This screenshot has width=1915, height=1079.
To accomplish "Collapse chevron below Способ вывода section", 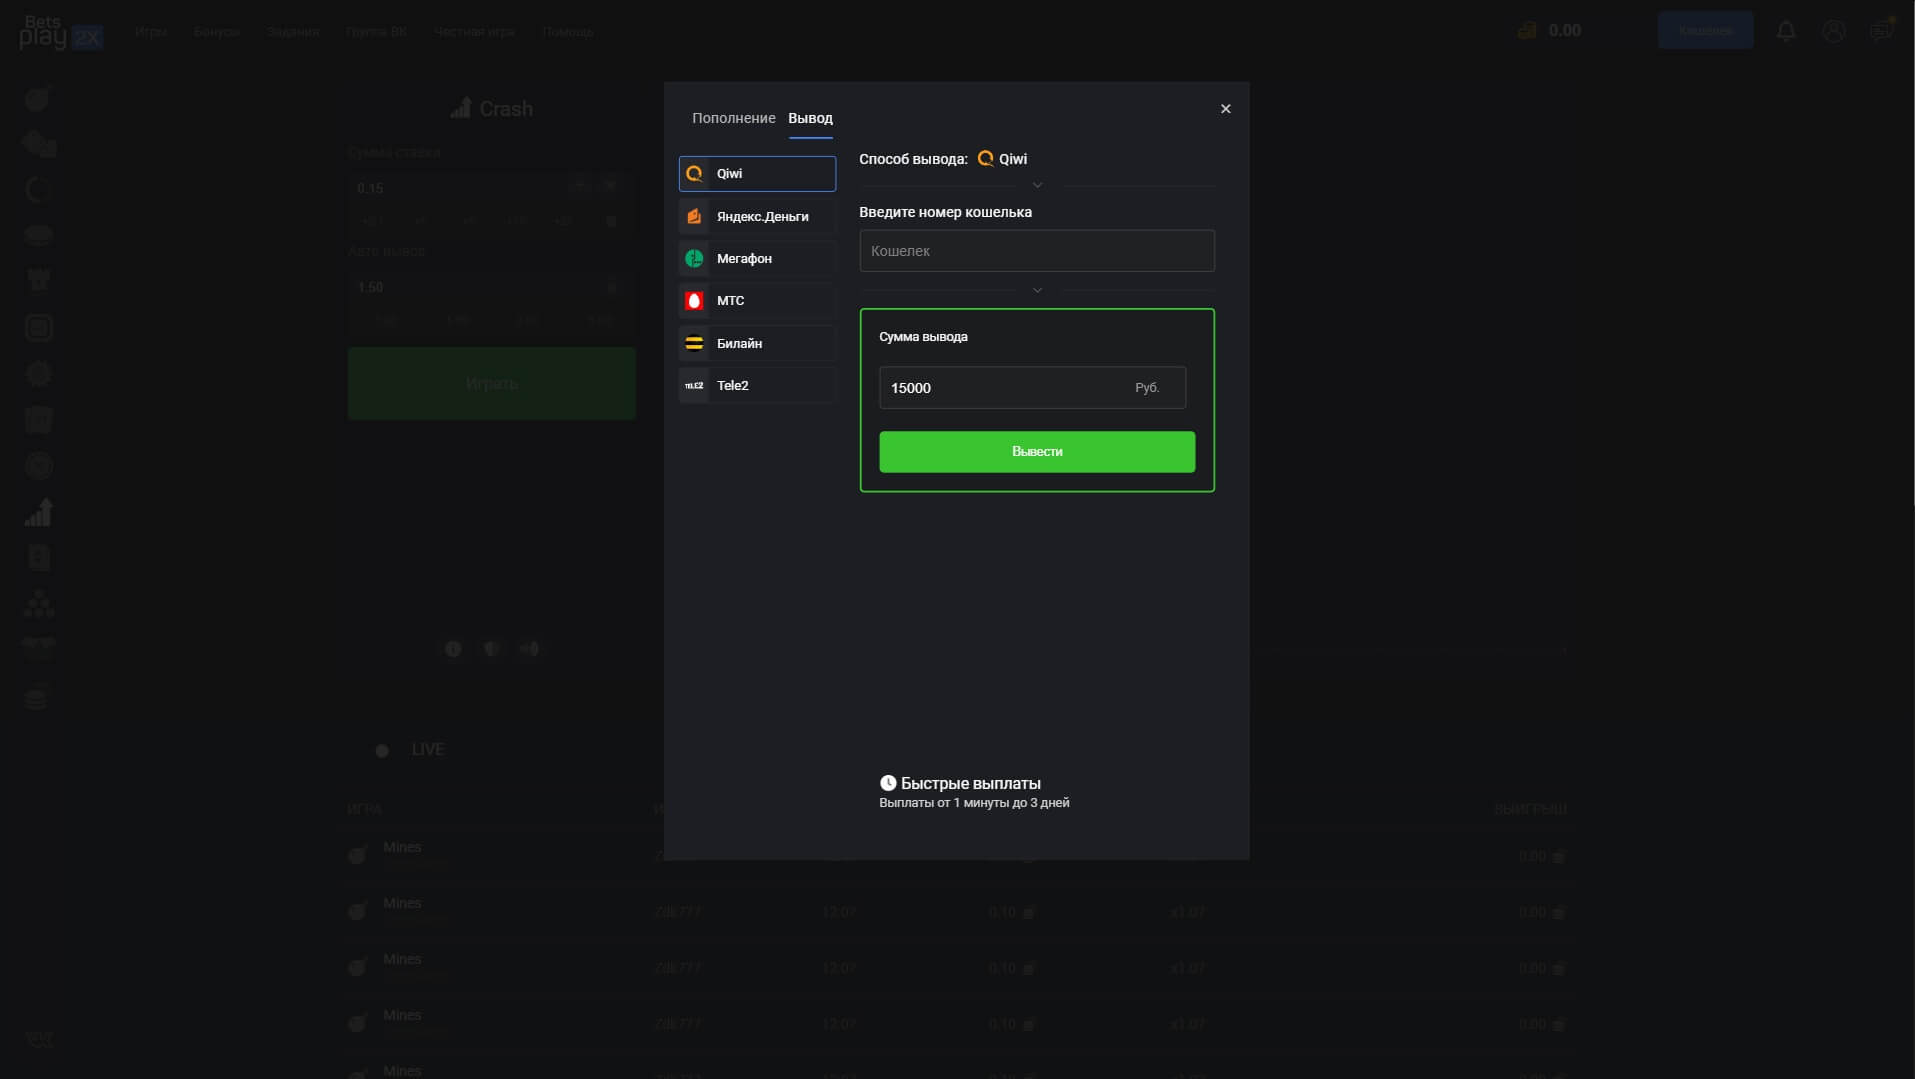I will coord(1037,185).
